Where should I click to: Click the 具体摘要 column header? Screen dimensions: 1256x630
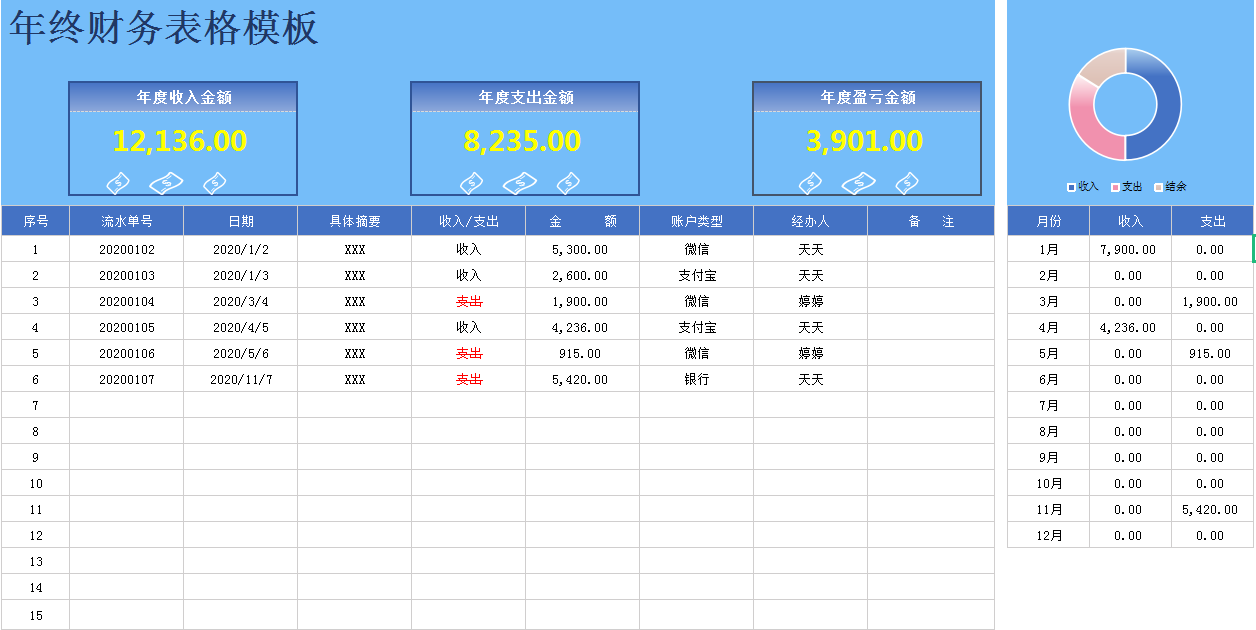coord(355,221)
